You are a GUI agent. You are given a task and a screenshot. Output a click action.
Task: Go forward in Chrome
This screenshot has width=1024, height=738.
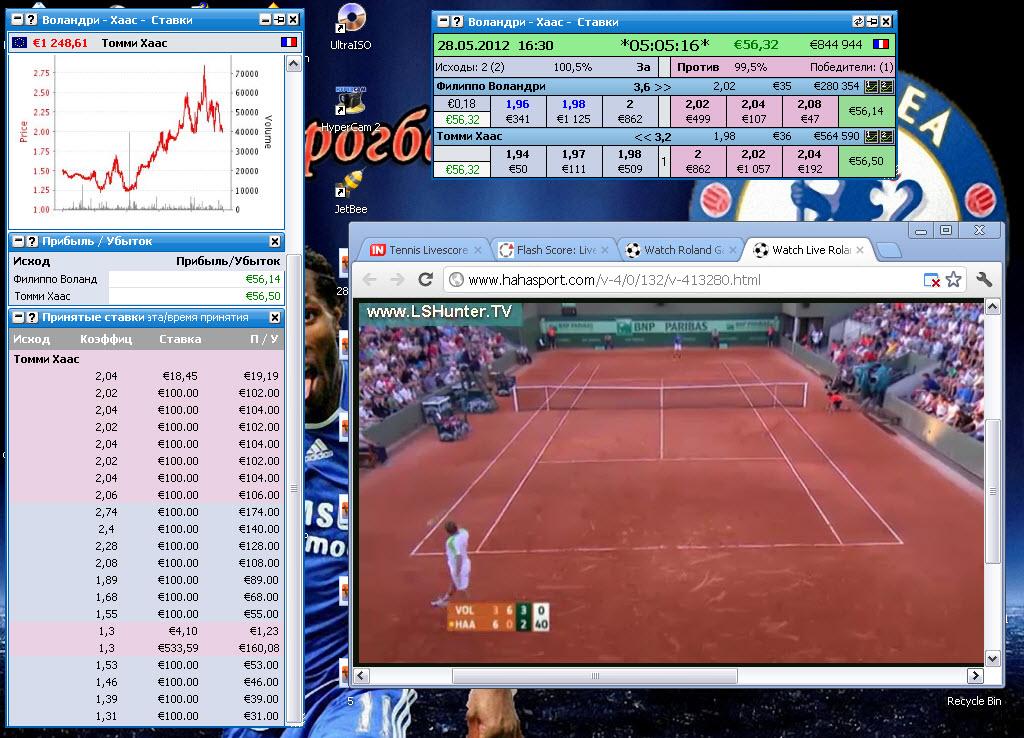[x=397, y=280]
